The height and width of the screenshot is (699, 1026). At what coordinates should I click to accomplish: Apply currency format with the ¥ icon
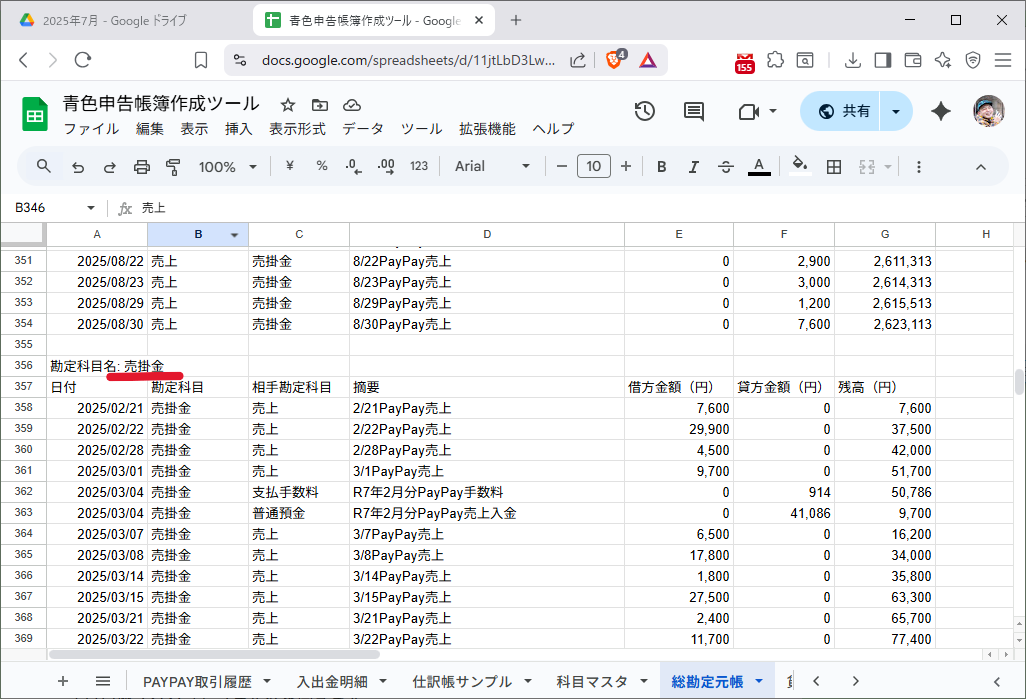[289, 166]
